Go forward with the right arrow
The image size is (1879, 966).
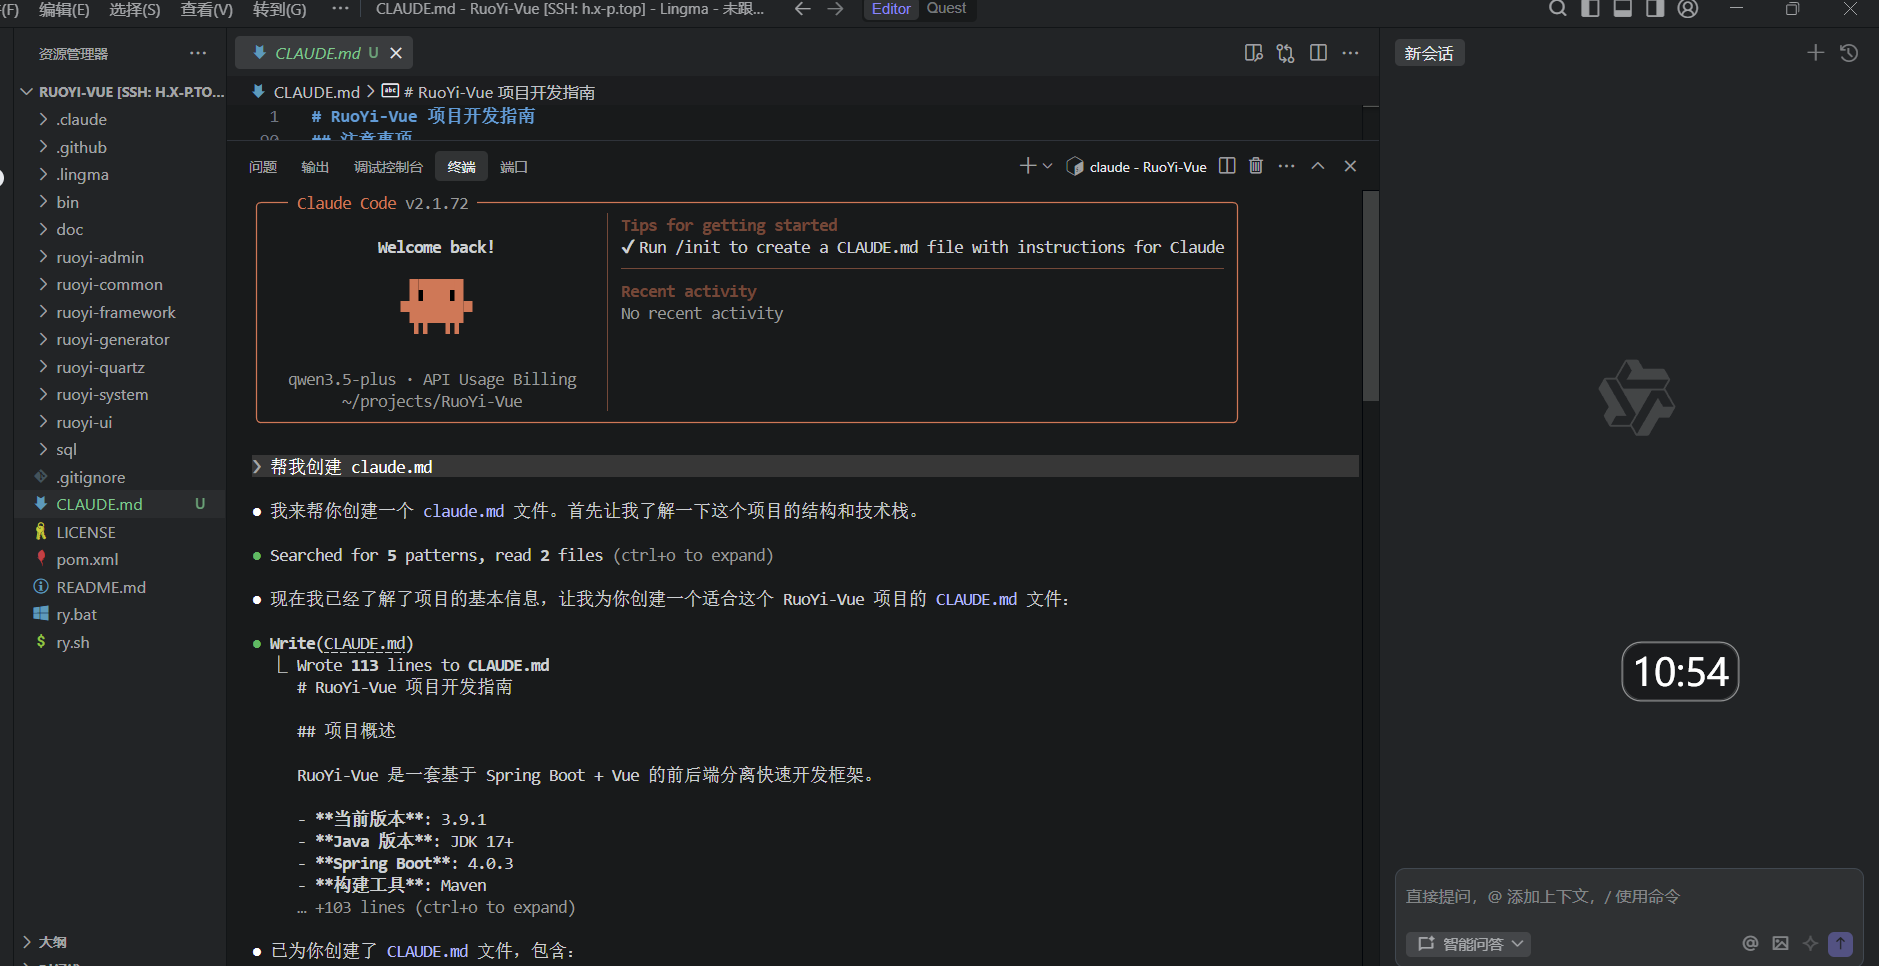pyautogui.click(x=835, y=9)
